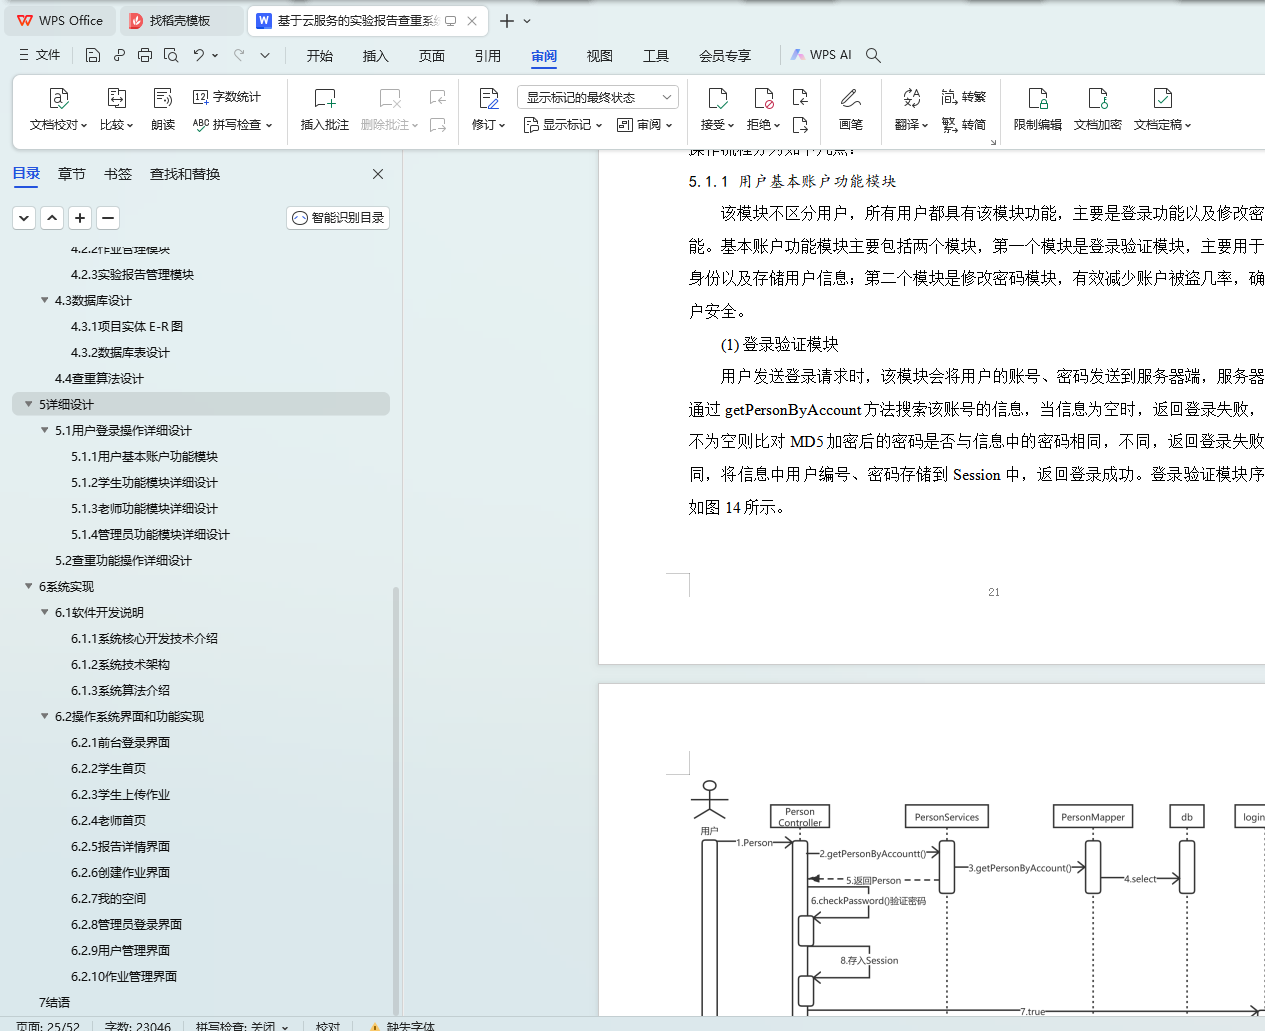Click the print icon in quick toolbar
Image resolution: width=1265 pixels, height=1031 pixels.
(145, 55)
